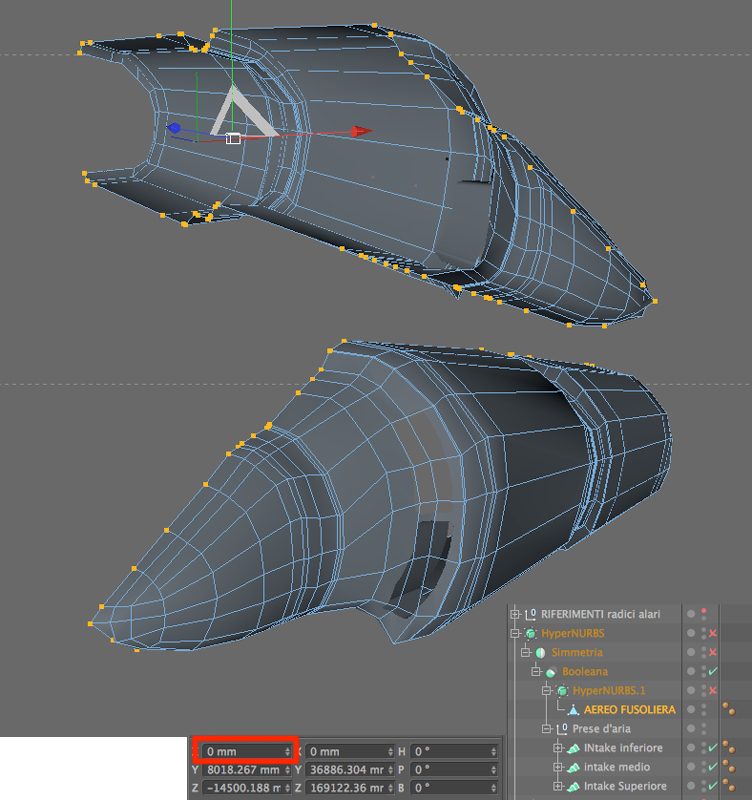The height and width of the screenshot is (800, 752).
Task: Click the INtake inferiore object icon
Action: point(573,748)
